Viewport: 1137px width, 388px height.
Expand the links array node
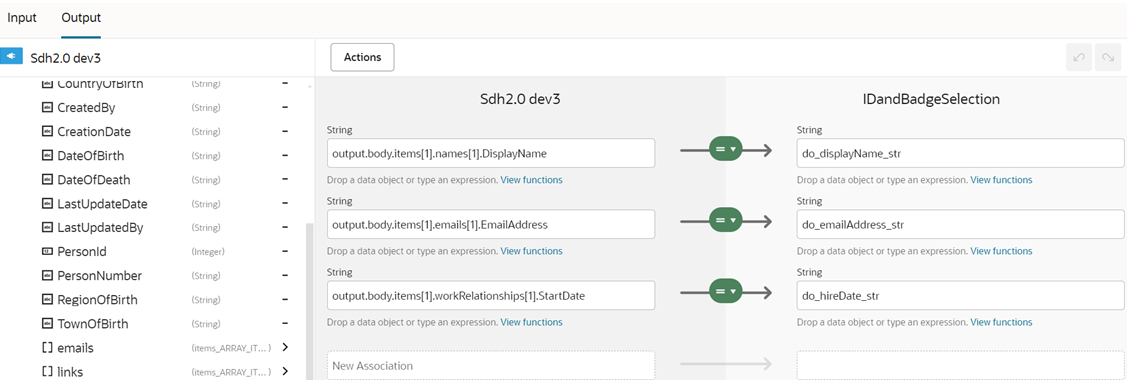click(x=285, y=371)
